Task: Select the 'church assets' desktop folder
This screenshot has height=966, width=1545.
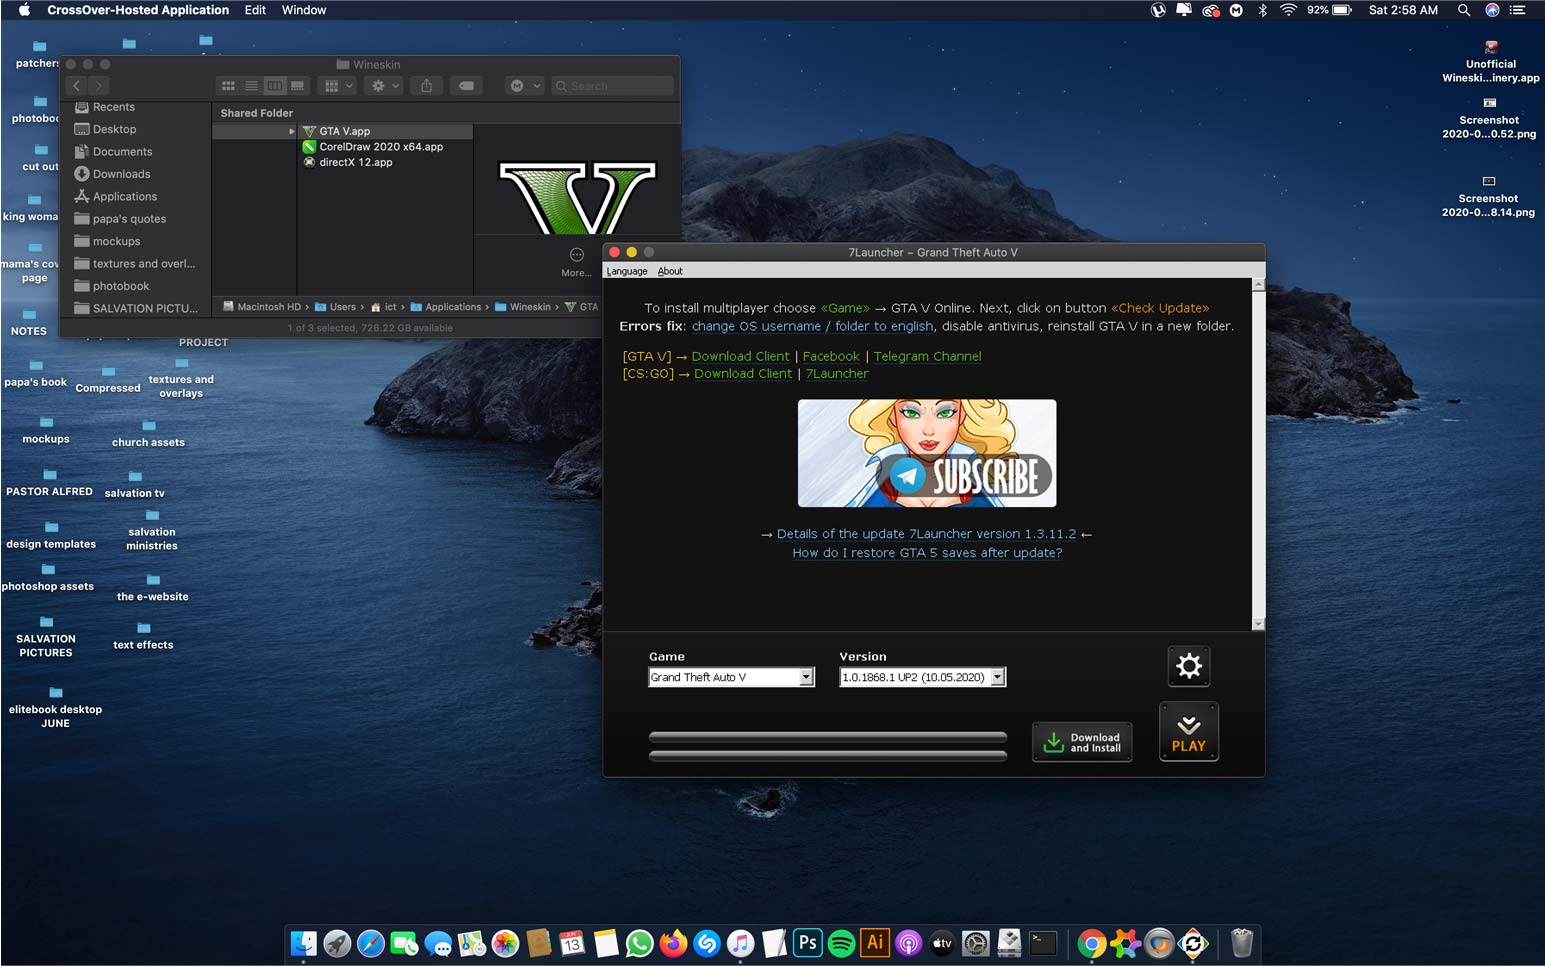Action: (x=148, y=434)
